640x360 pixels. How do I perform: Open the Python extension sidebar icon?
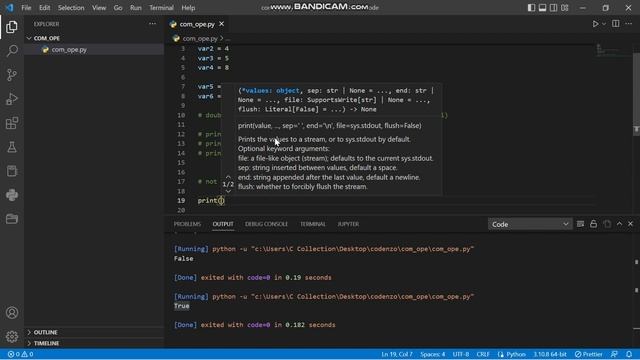click(12, 195)
